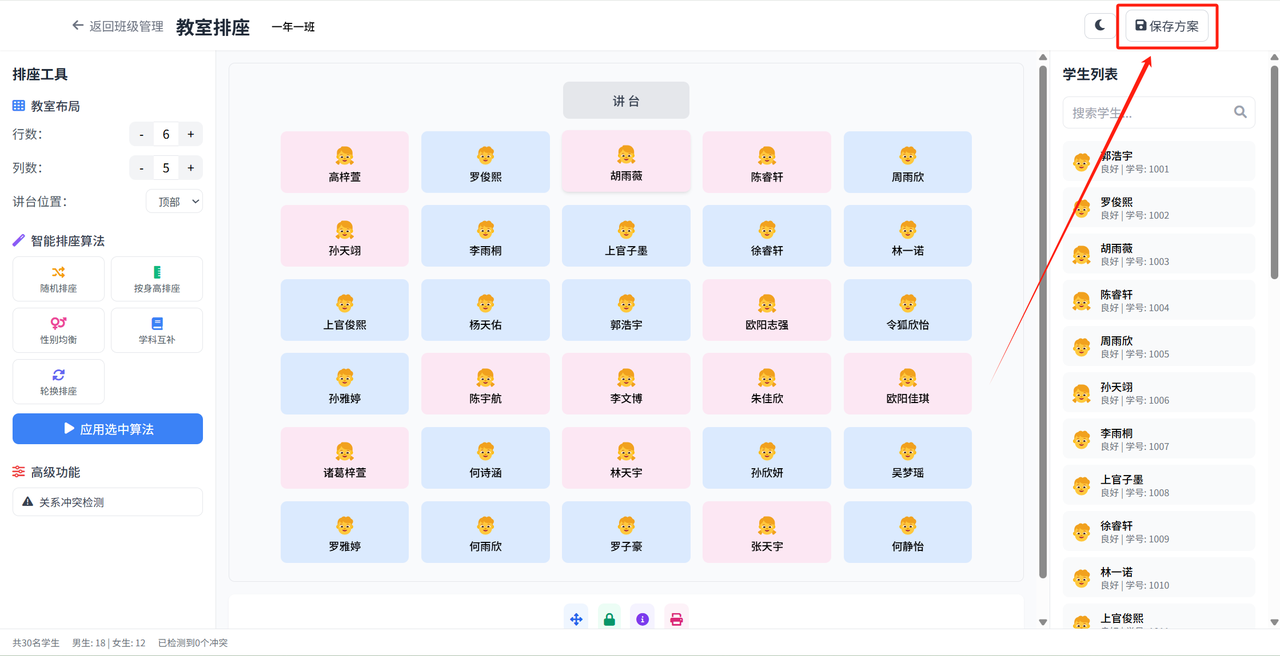
Task: Open the 讲台位置 position dropdown
Action: tap(174, 201)
